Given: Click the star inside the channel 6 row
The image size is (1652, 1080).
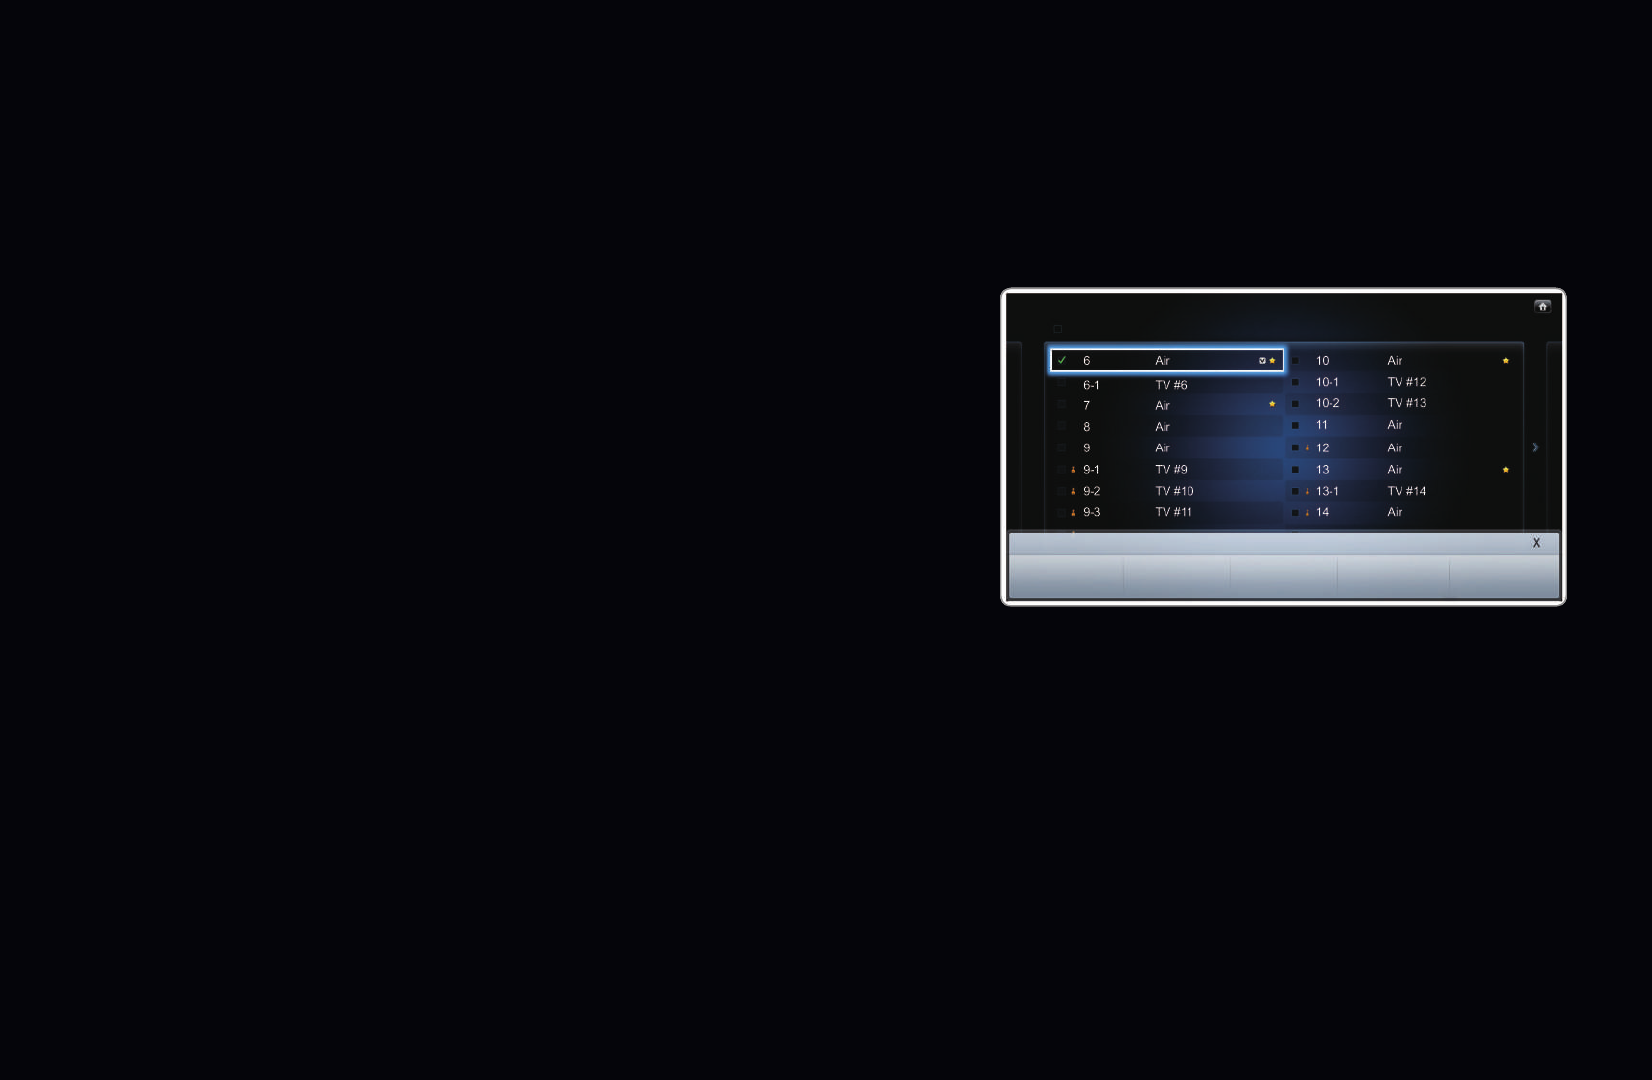Looking at the screenshot, I should point(1273,361).
